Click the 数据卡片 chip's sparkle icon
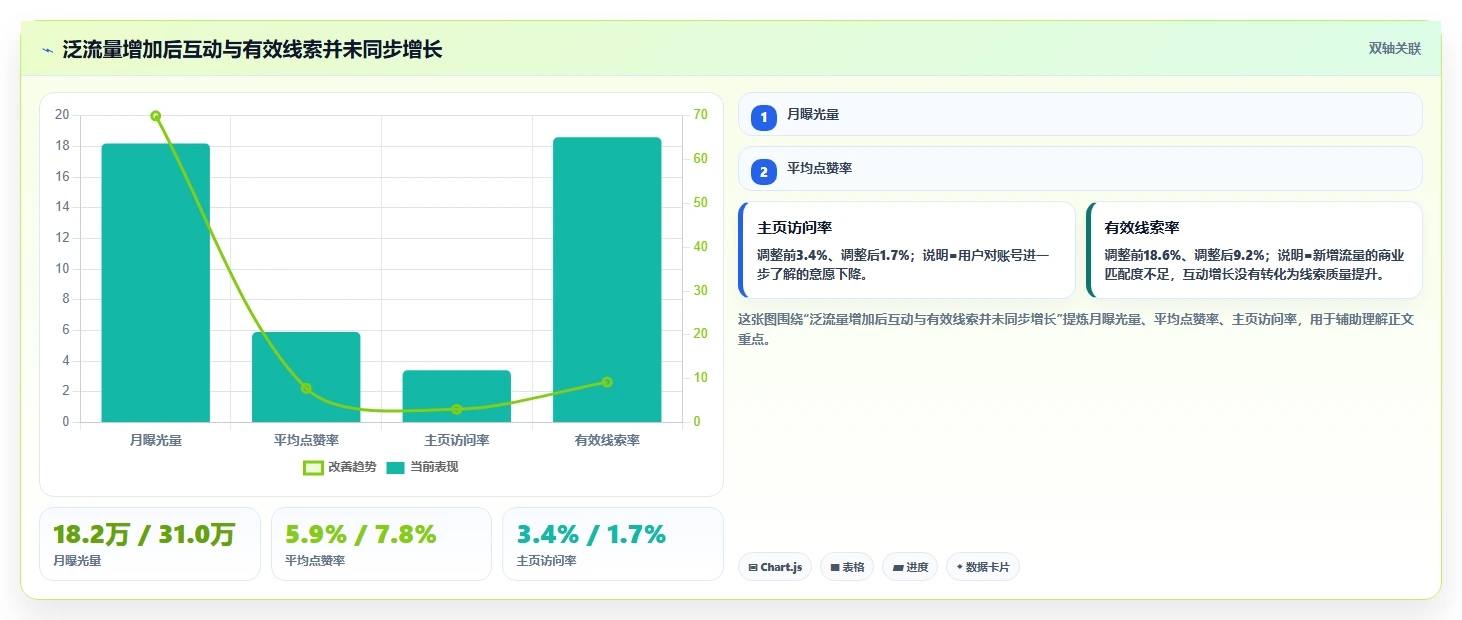This screenshot has width=1462, height=620. [960, 567]
